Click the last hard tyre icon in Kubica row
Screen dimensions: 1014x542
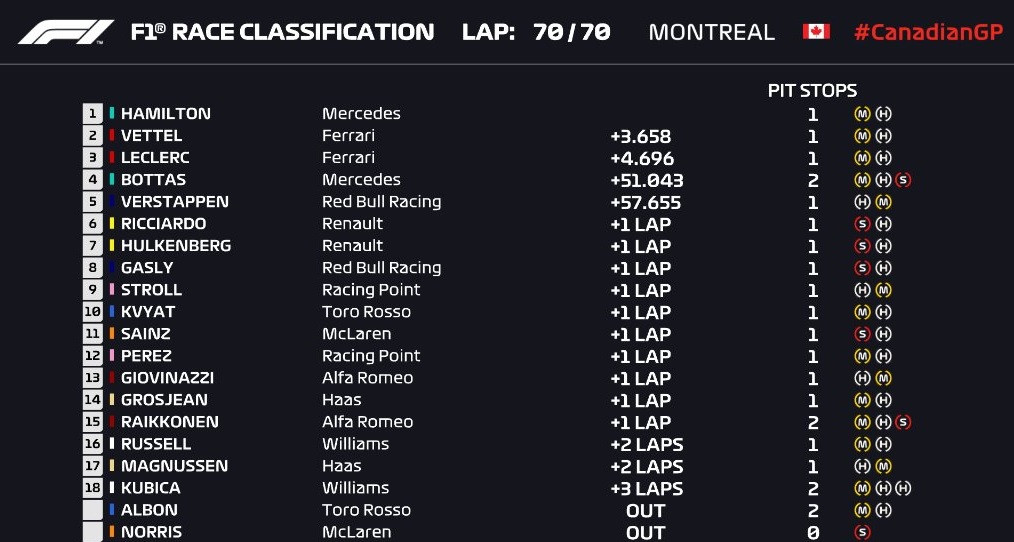coord(904,488)
